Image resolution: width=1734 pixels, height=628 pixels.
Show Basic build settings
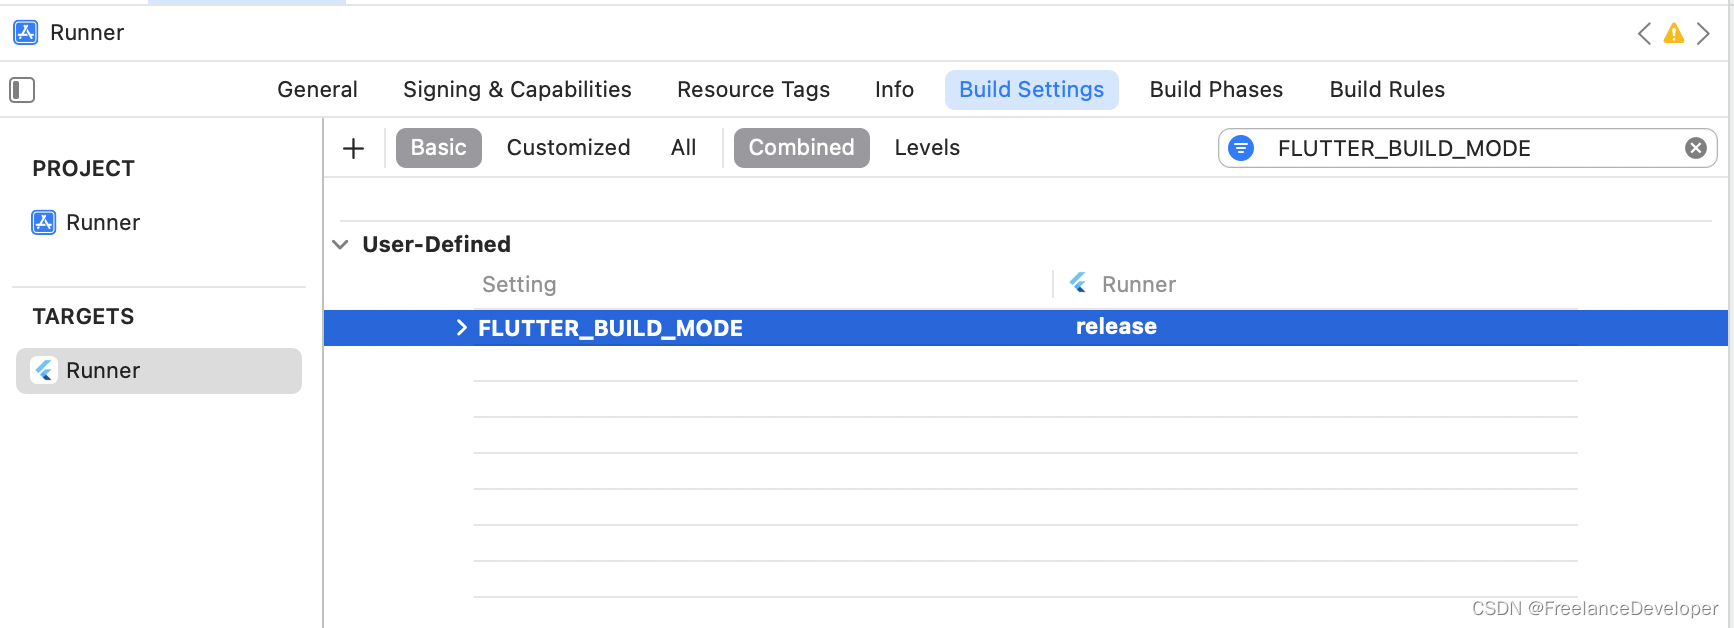(x=439, y=148)
